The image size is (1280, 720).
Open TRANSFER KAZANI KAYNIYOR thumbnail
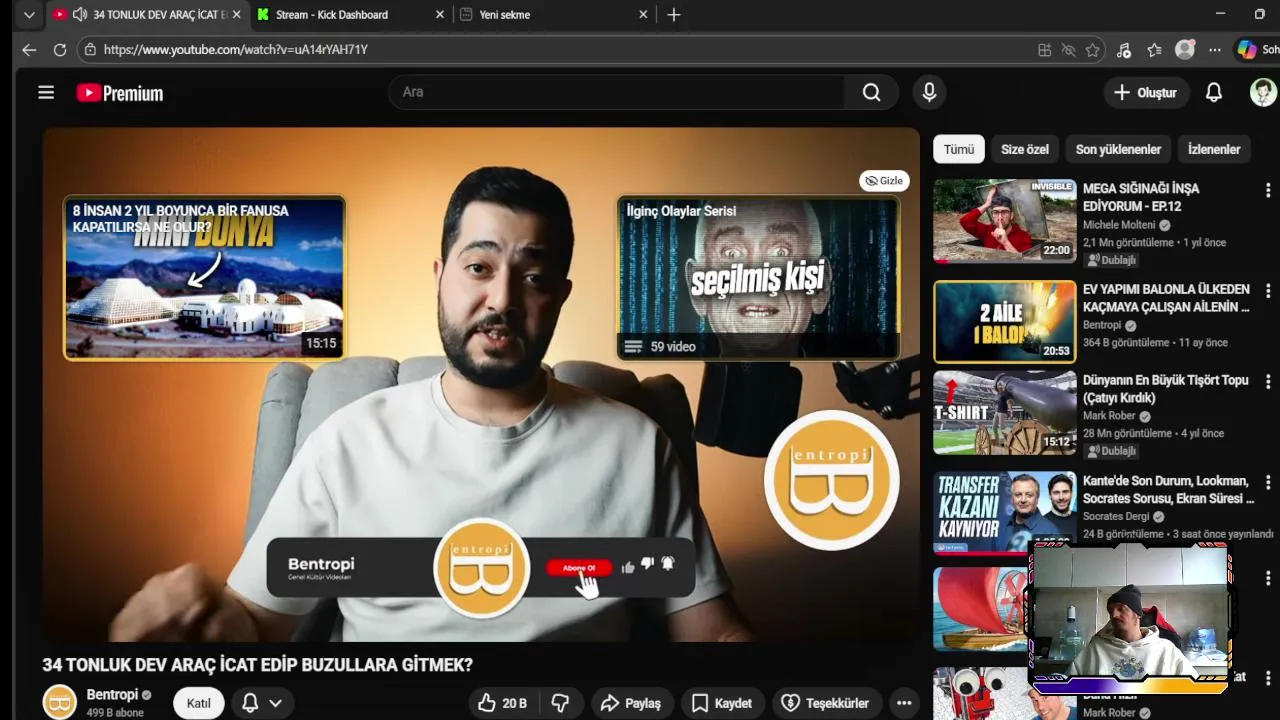click(x=1005, y=512)
